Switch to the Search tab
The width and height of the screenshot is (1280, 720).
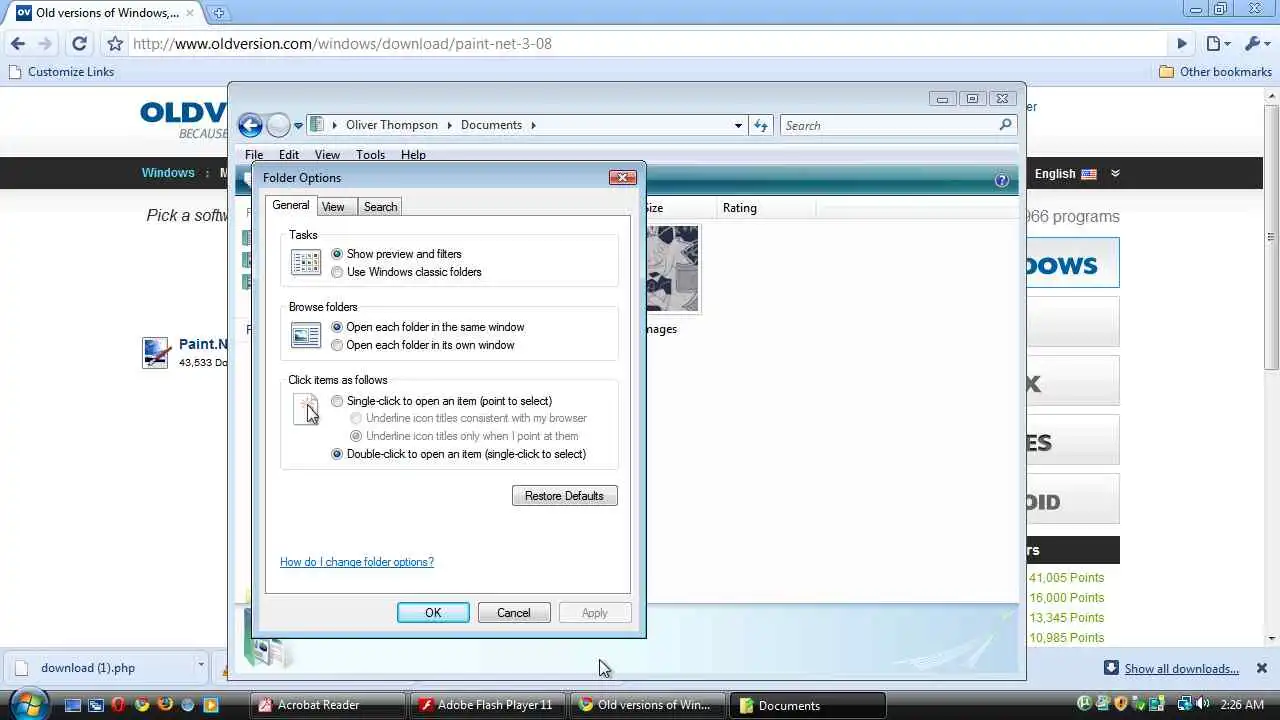tap(380, 206)
